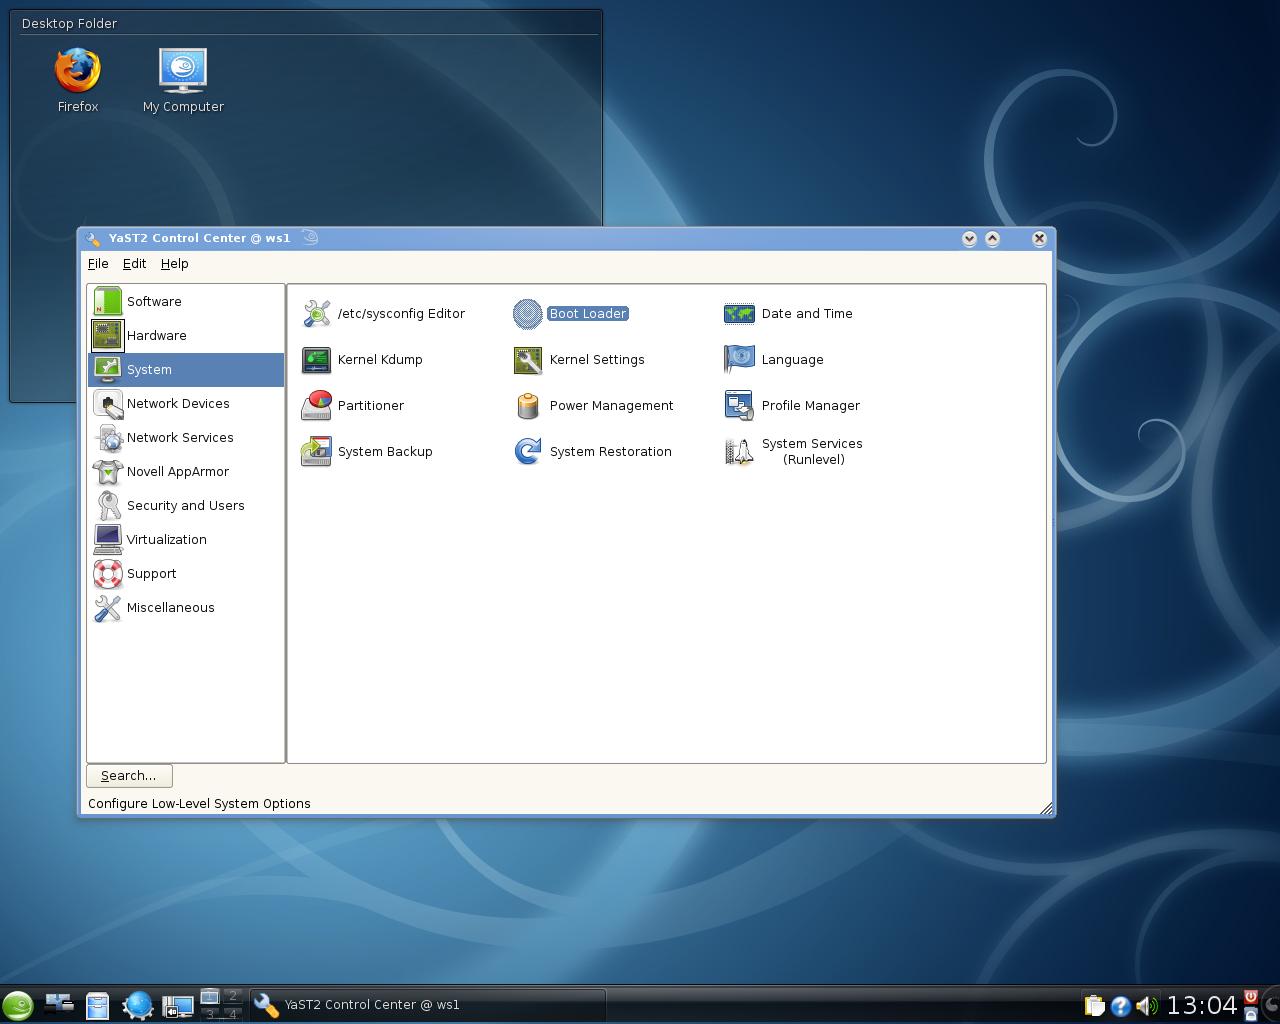The height and width of the screenshot is (1024, 1280).
Task: Click the globe with gear panel icon
Action: [x=138, y=1005]
